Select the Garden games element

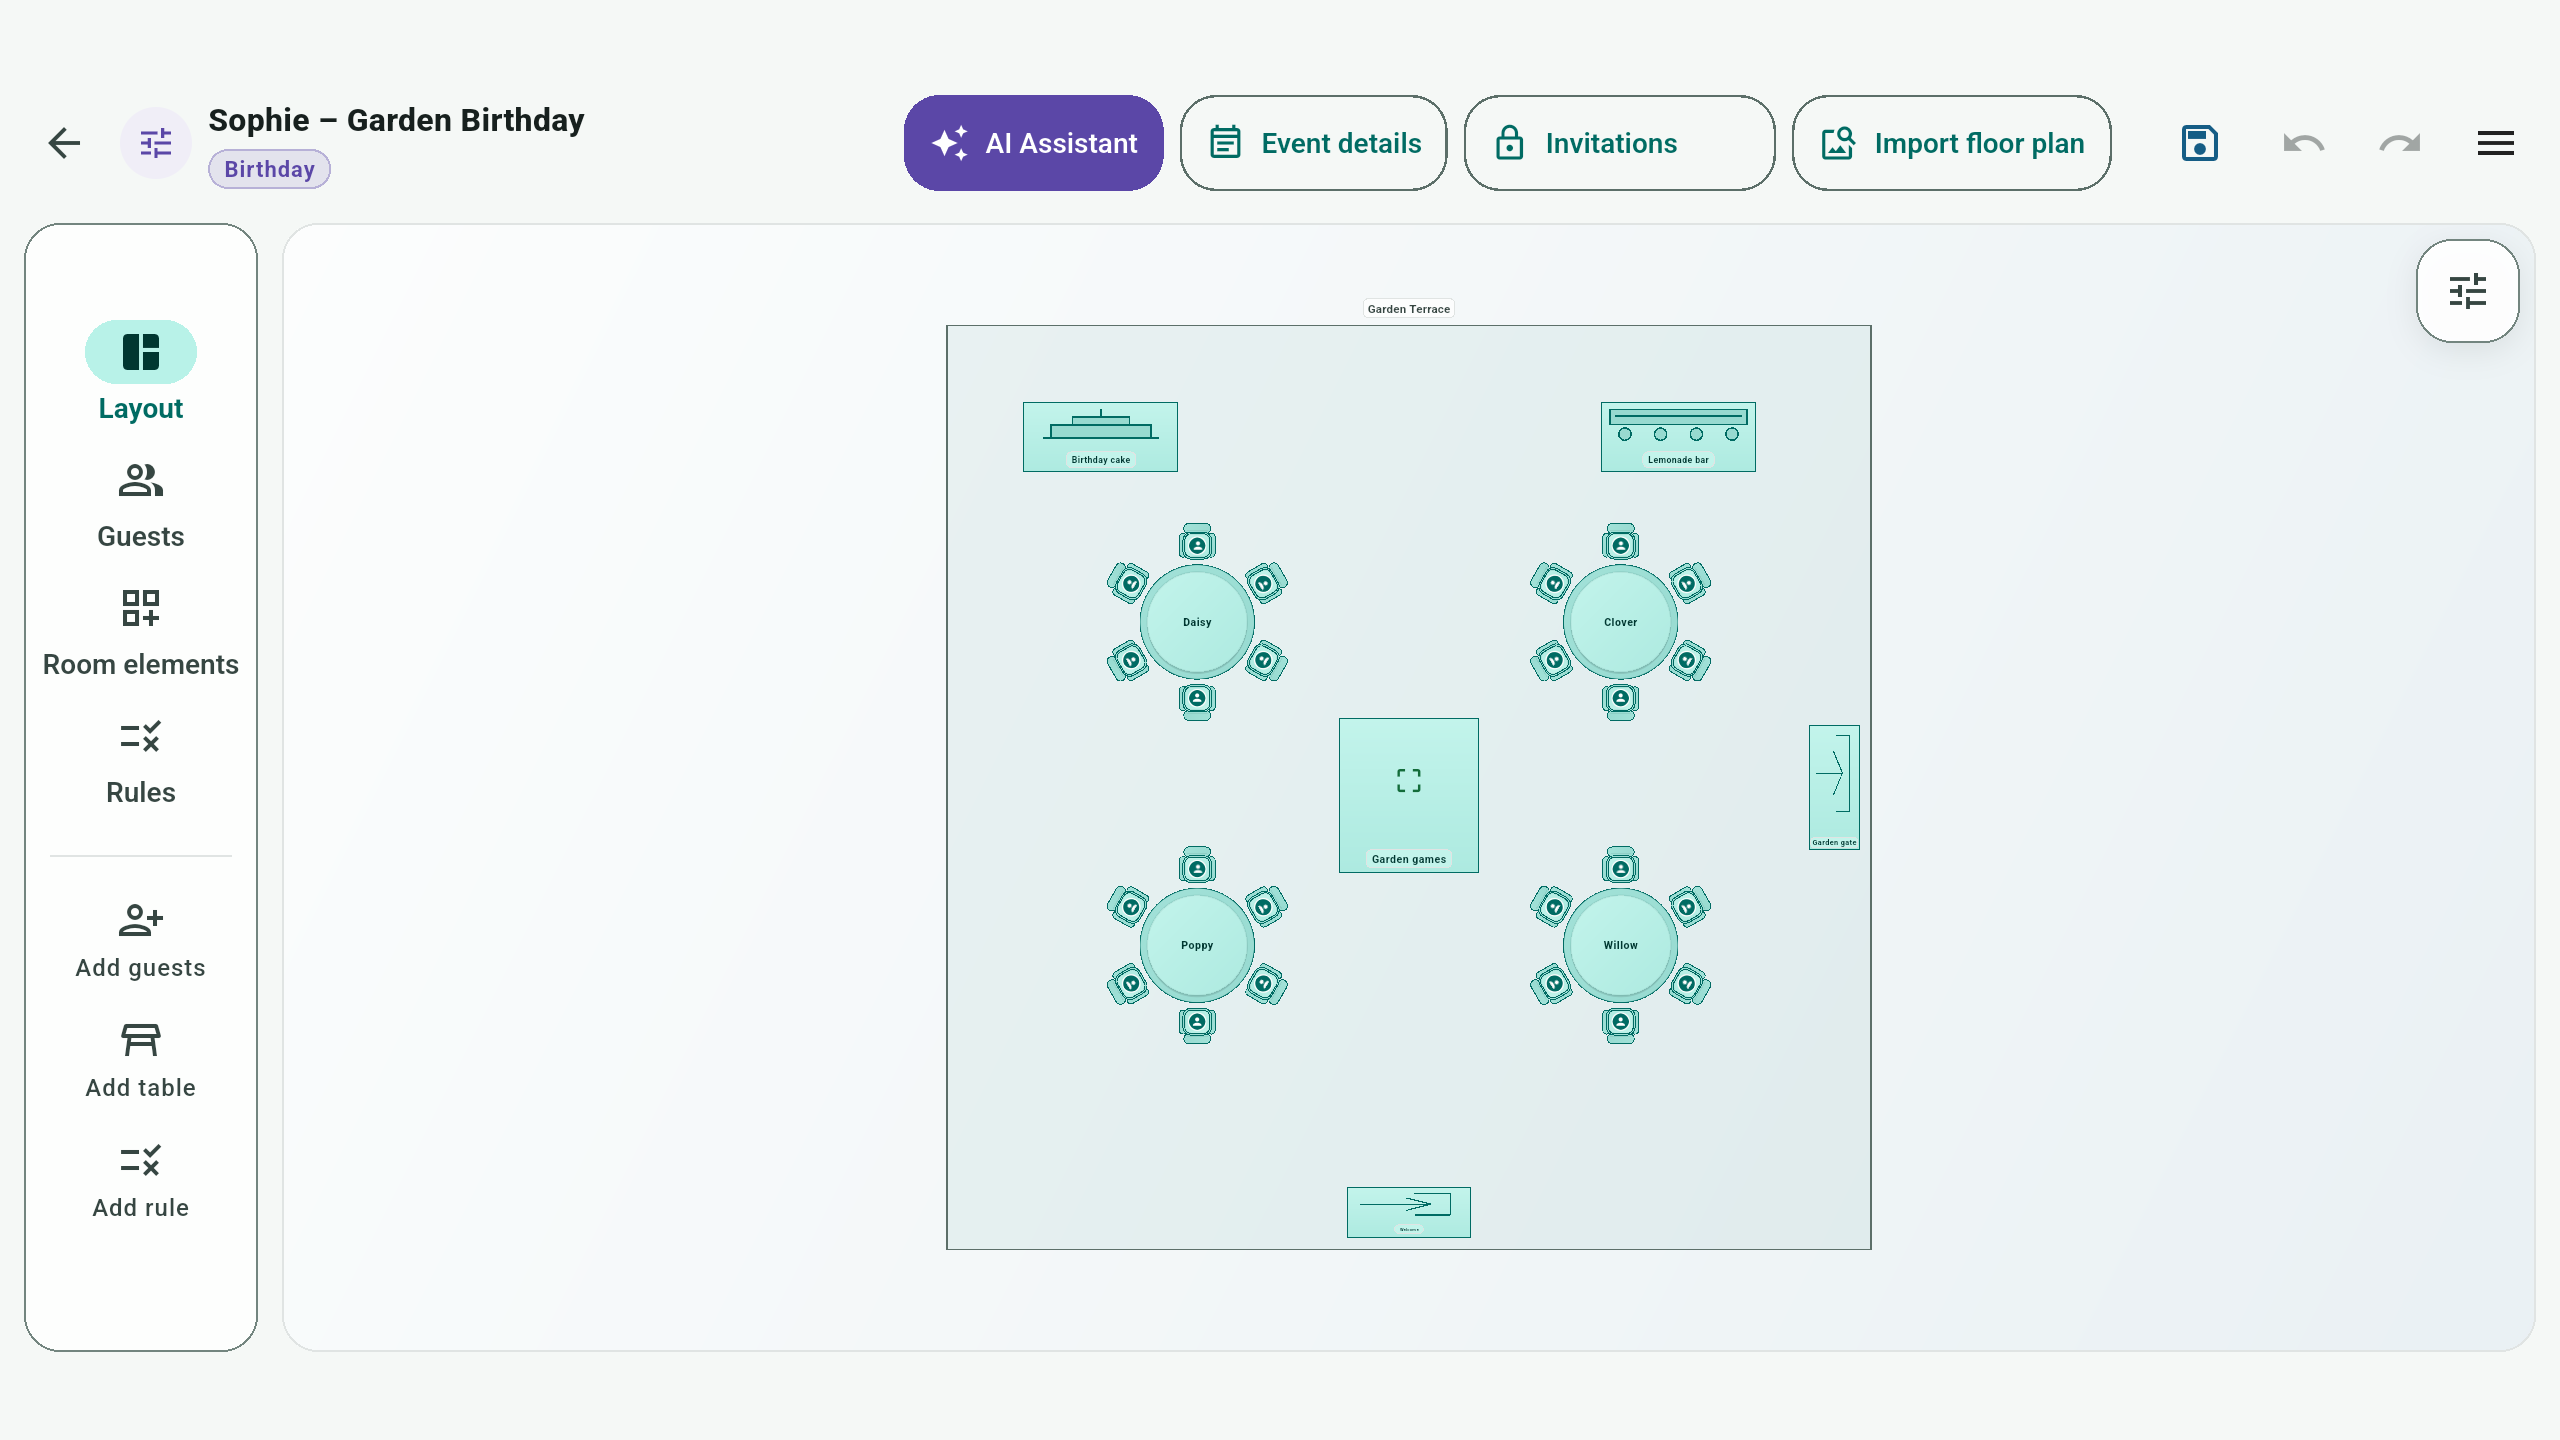click(1409, 795)
